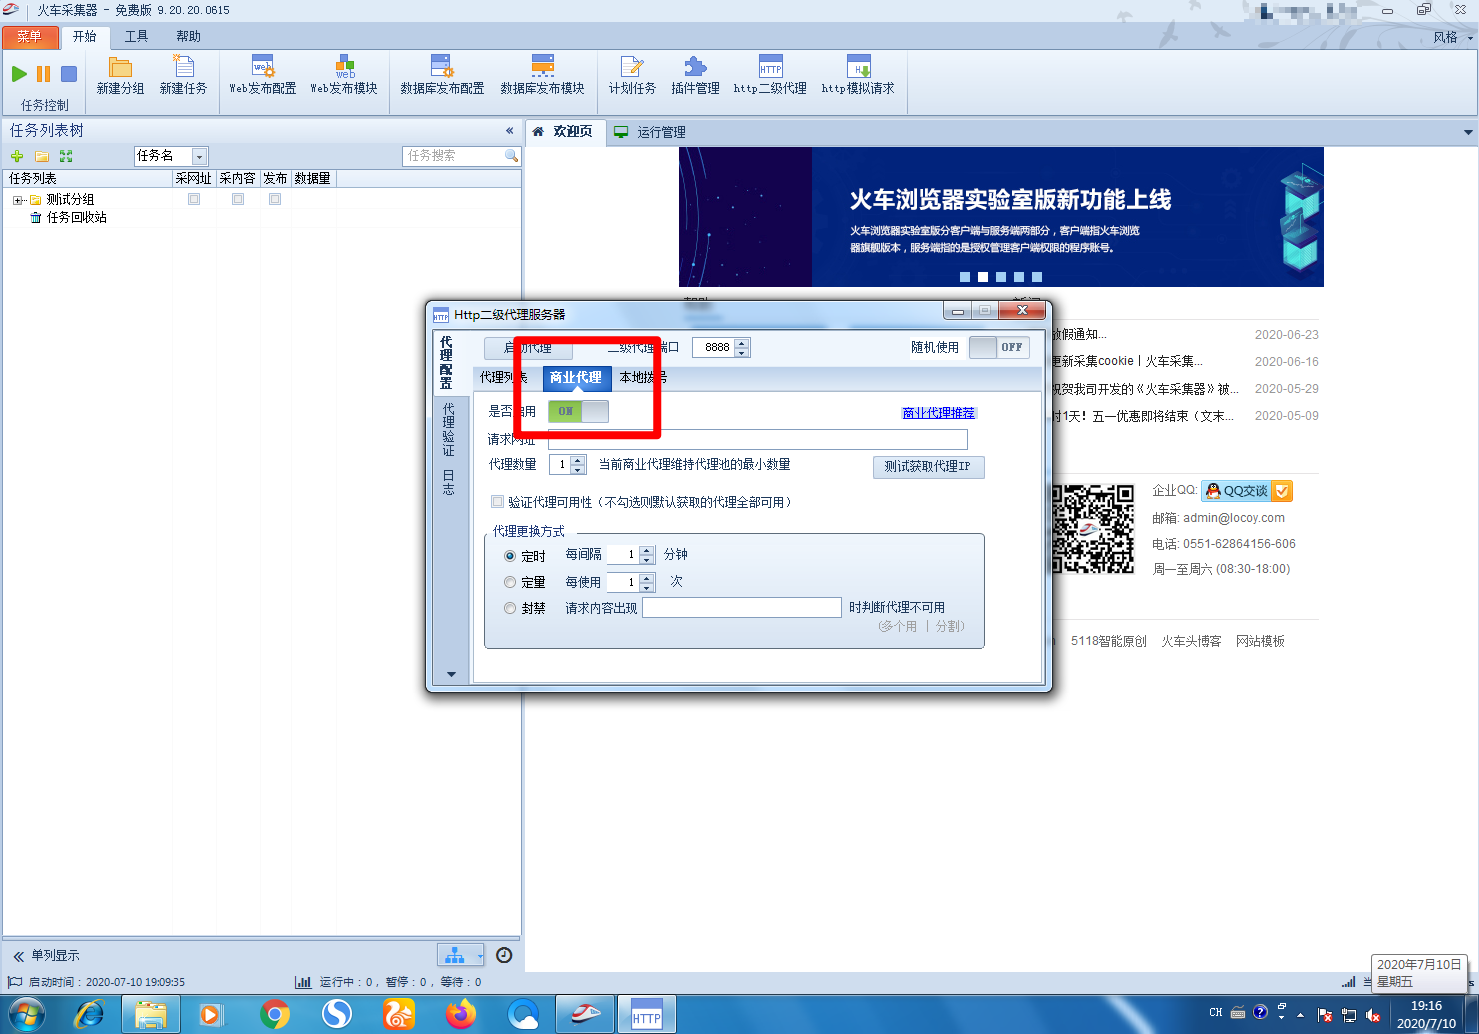
Task: Collapse the 任务列表树 panel
Action: (x=510, y=131)
